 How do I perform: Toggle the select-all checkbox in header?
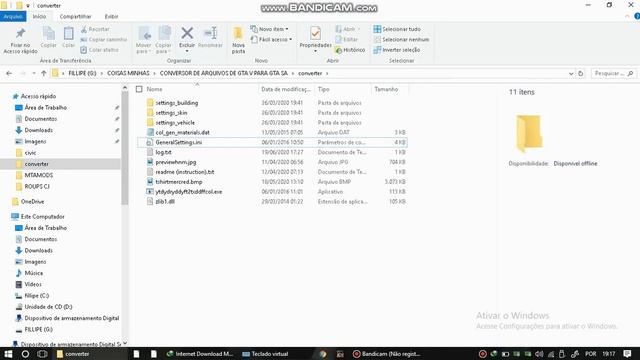tap(139, 89)
